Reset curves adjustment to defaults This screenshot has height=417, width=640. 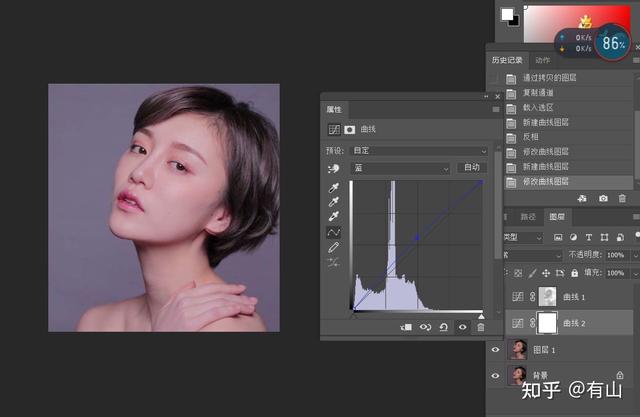[444, 327]
